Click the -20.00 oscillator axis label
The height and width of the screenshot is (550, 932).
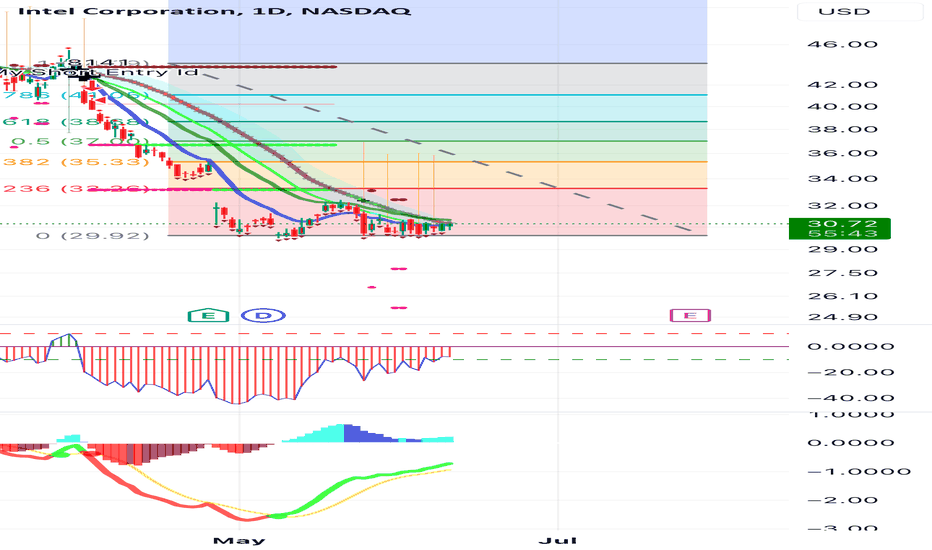pyautogui.click(x=851, y=372)
